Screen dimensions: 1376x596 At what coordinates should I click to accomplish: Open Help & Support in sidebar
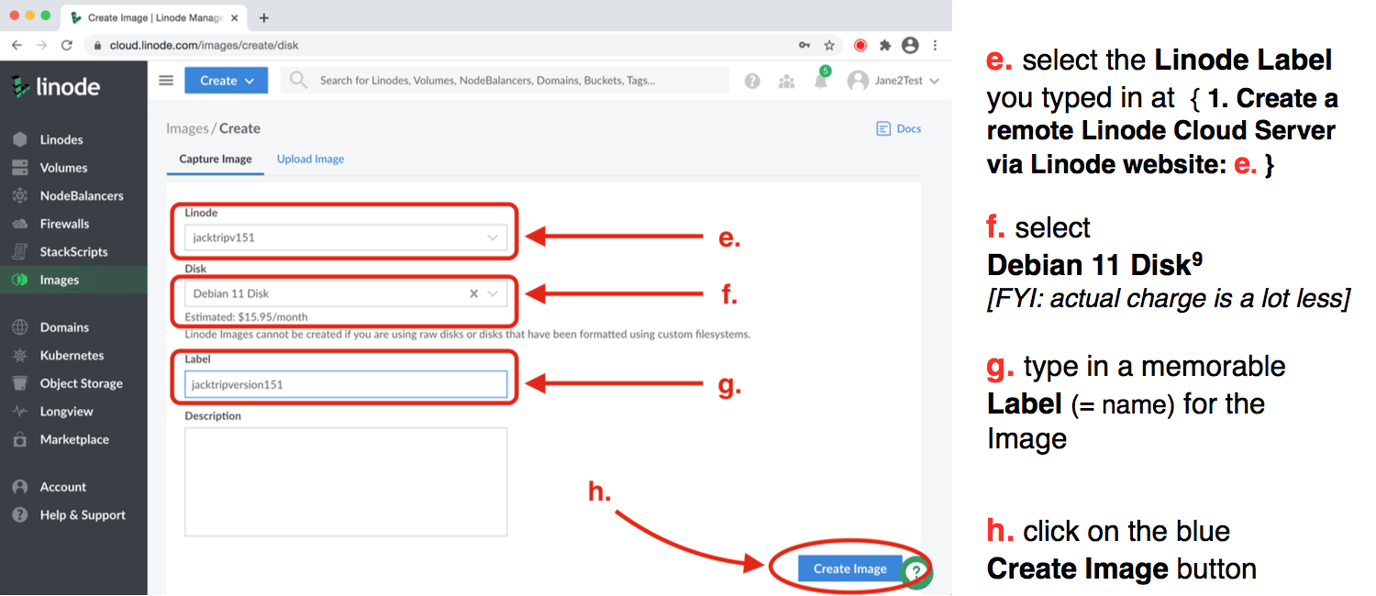point(82,515)
